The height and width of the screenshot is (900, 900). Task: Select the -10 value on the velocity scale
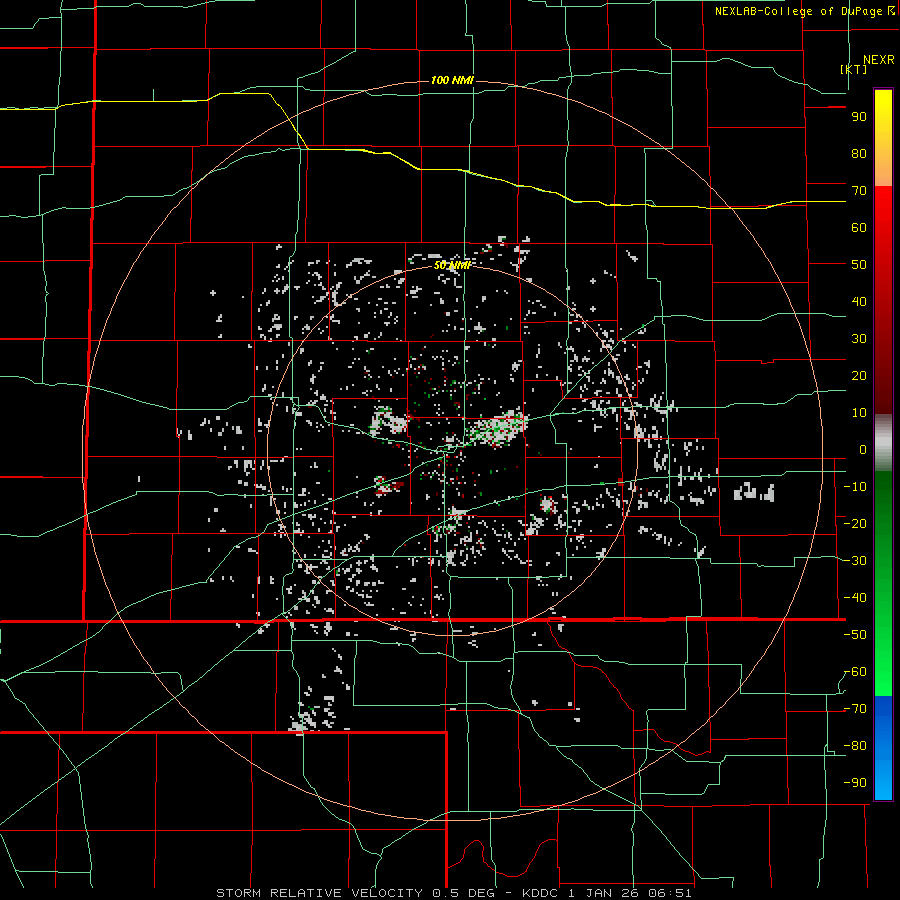855,487
